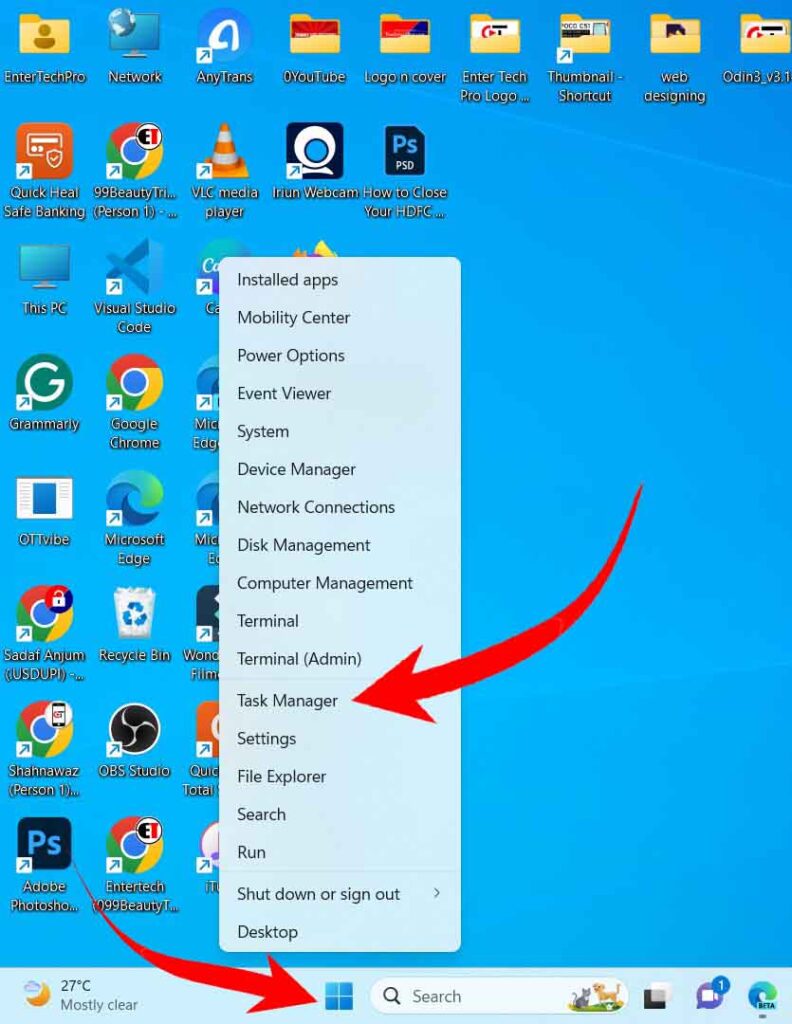Image resolution: width=792 pixels, height=1024 pixels.
Task: Open the Iriun Webcam desktop icon
Action: pos(315,152)
